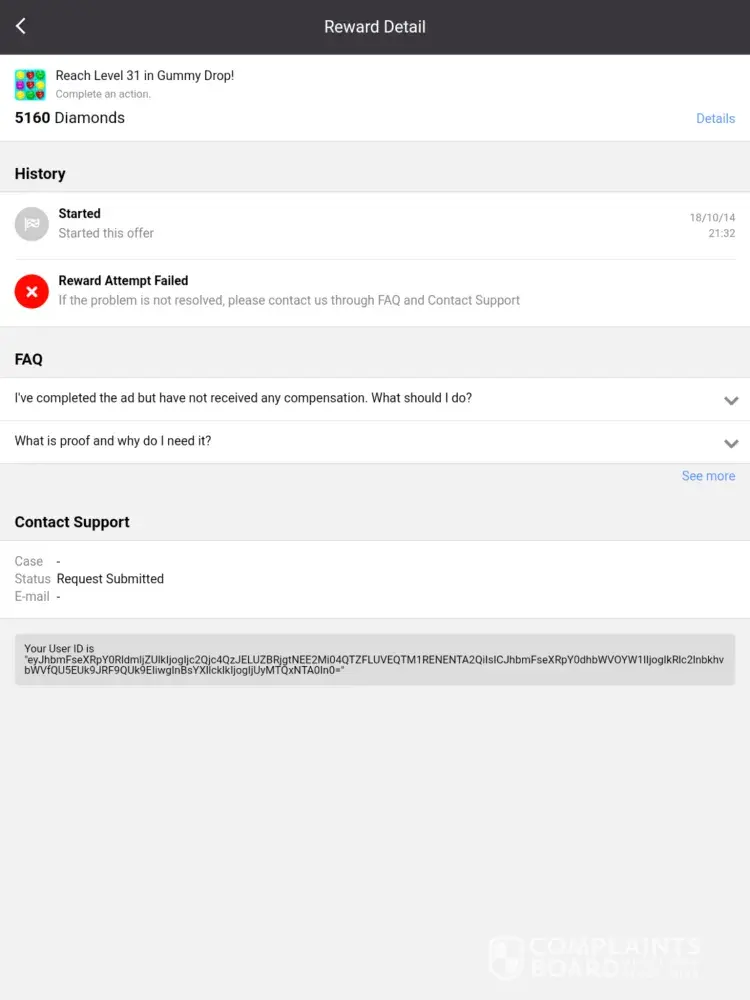The image size is (750, 1000).
Task: Expand the proof FAQ chevron
Action: (x=731, y=443)
